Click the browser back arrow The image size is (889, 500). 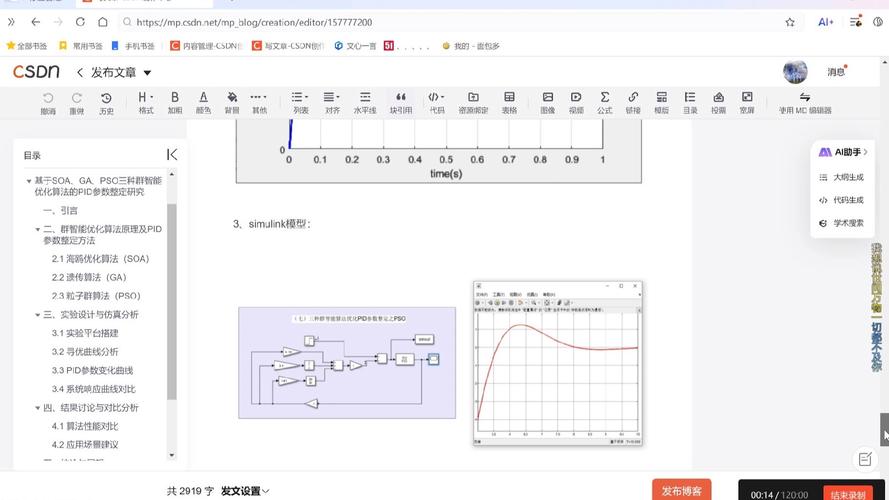(x=36, y=22)
